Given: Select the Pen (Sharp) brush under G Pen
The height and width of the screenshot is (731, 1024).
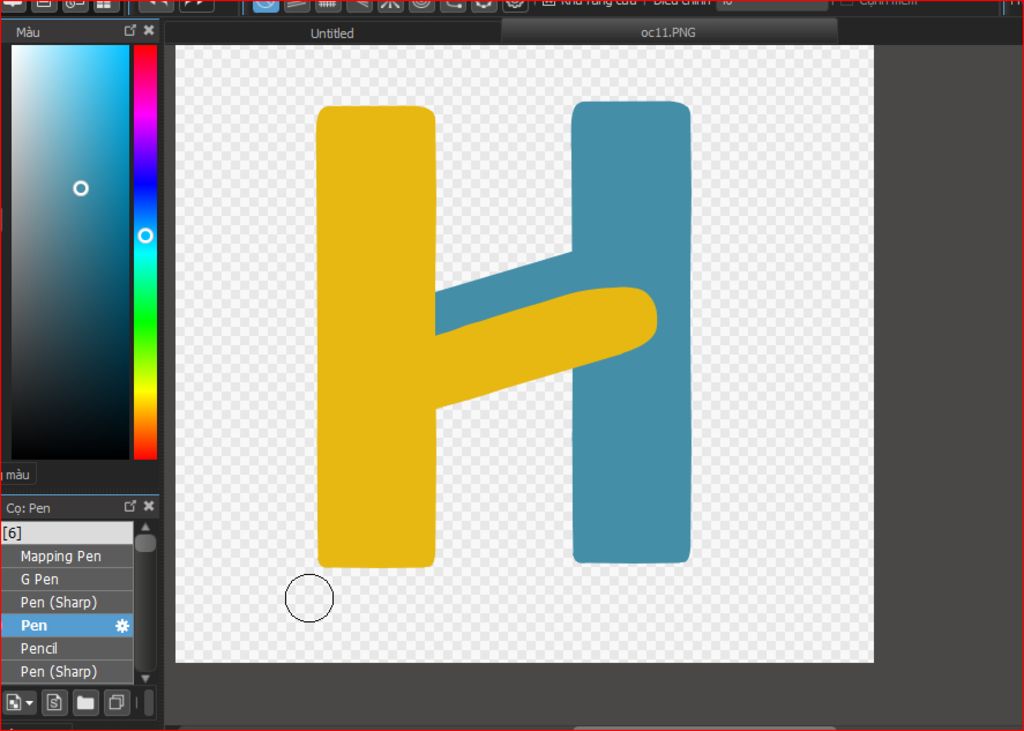Looking at the screenshot, I should point(67,602).
